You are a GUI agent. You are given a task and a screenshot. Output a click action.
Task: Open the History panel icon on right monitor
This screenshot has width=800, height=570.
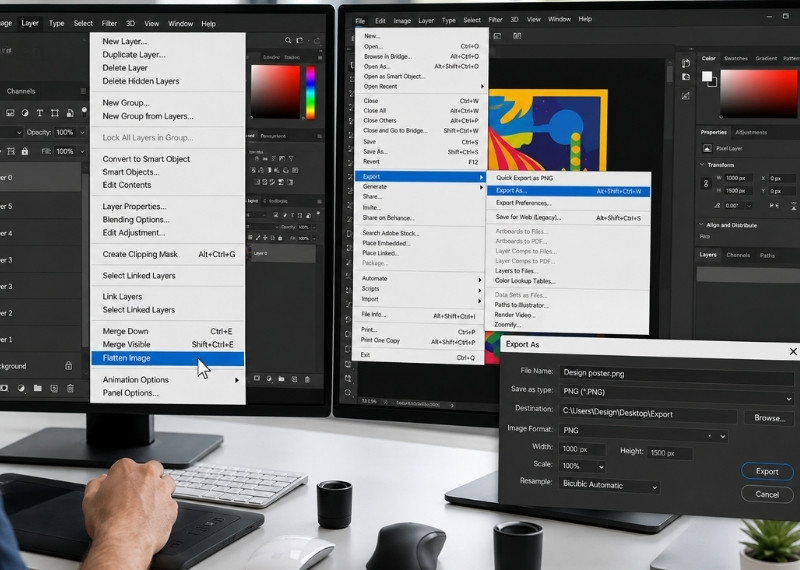[x=686, y=63]
